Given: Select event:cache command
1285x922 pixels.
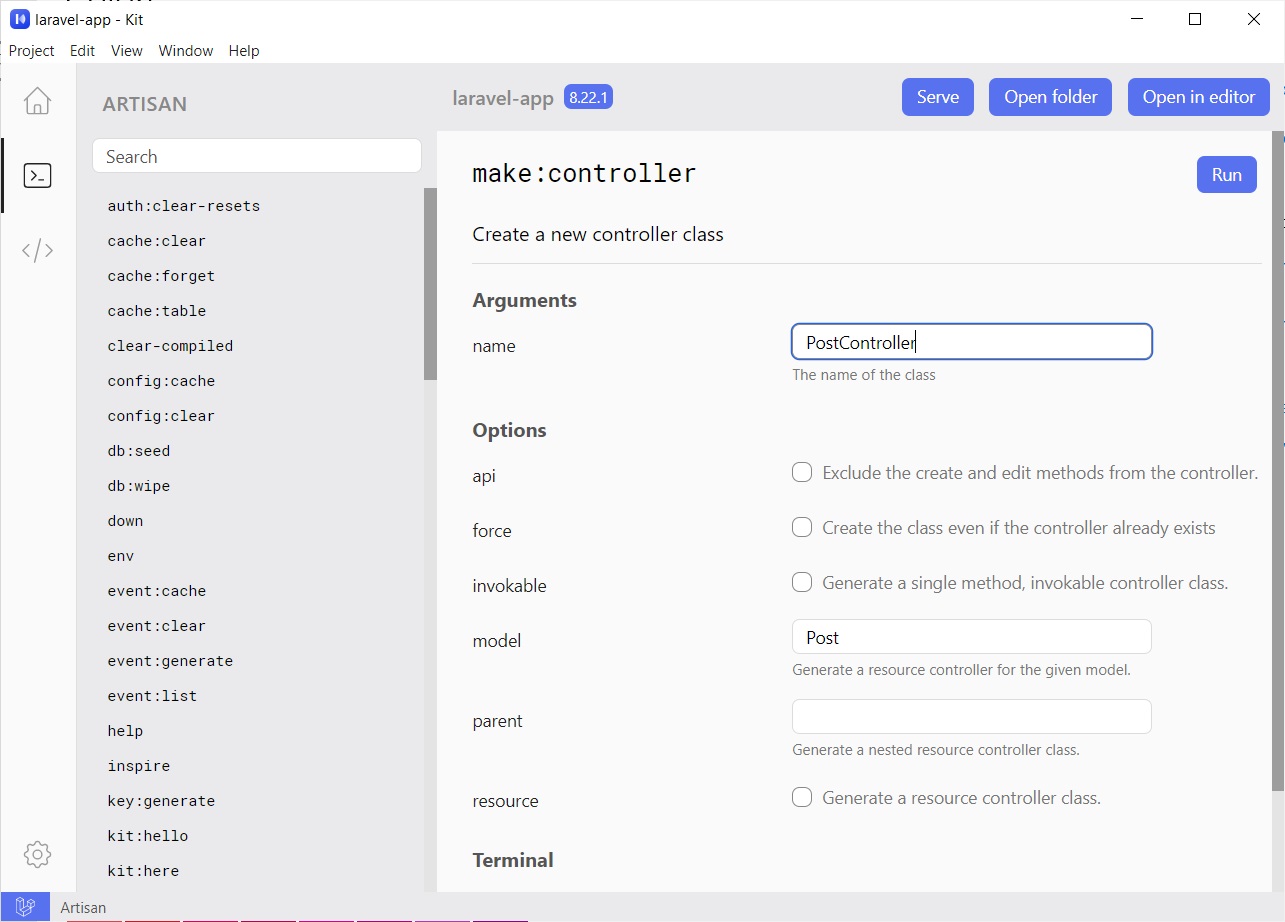Looking at the screenshot, I should click(x=157, y=591).
